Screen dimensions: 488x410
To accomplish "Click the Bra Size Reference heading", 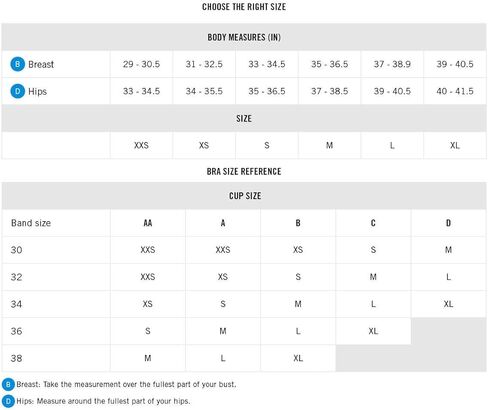I will [244, 171].
